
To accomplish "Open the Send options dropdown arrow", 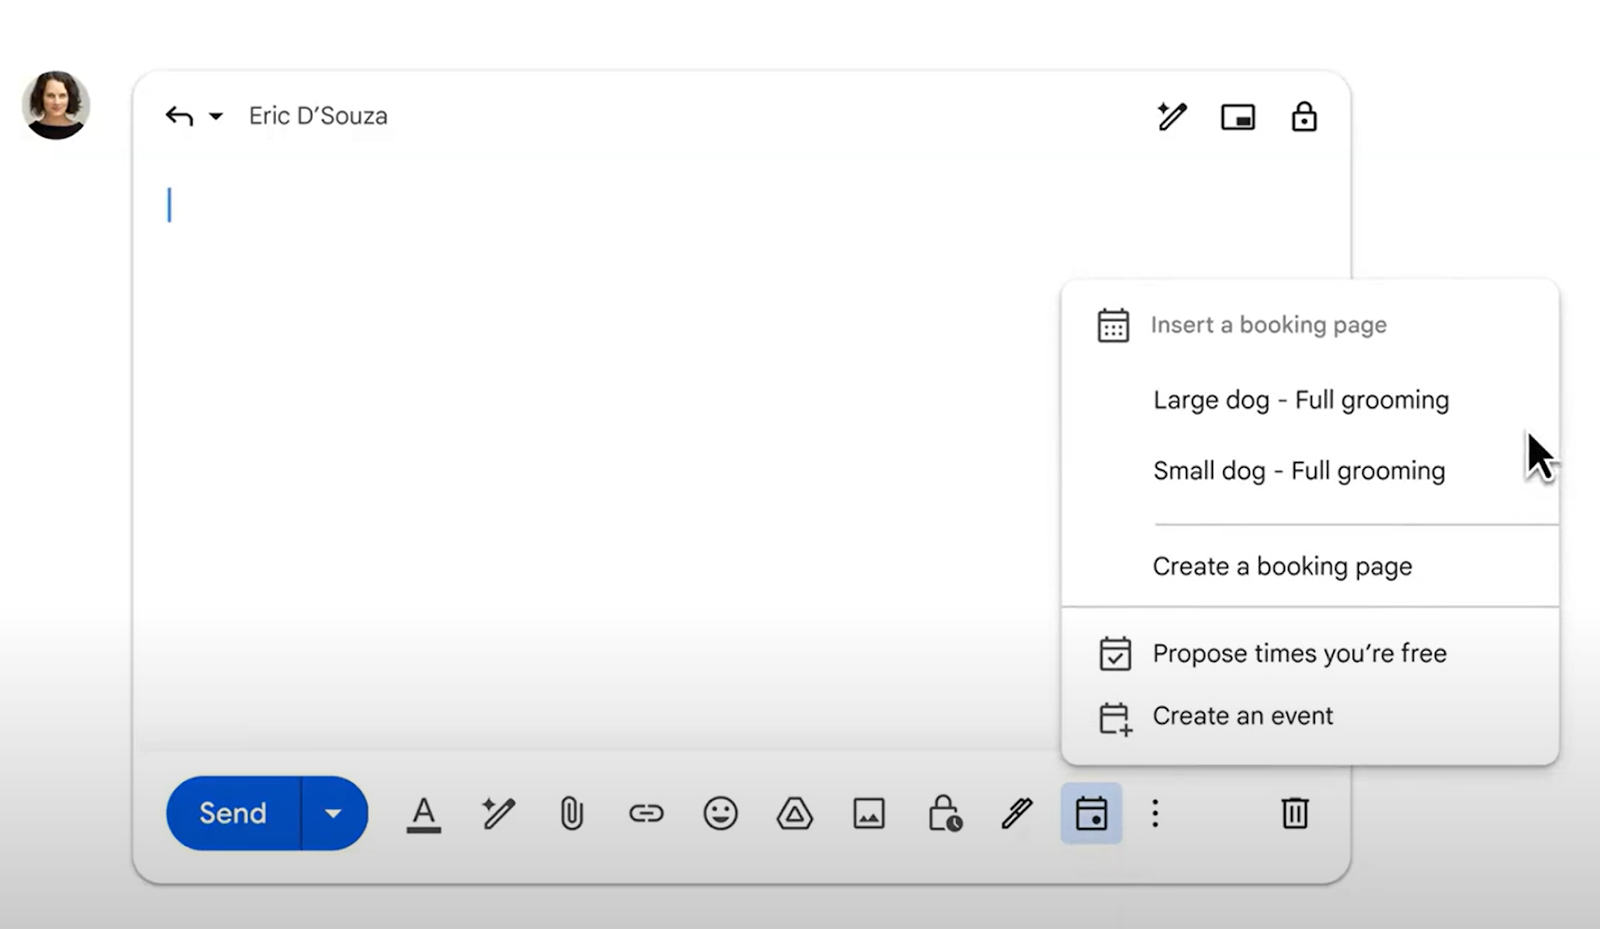I will point(332,813).
